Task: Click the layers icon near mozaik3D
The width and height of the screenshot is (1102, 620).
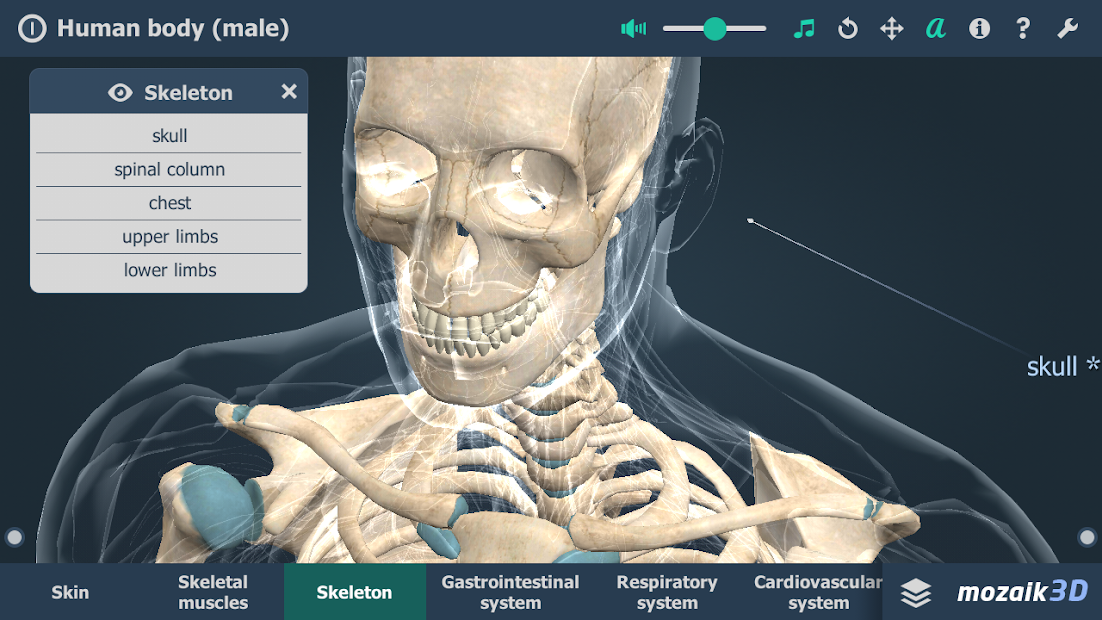Action: coord(915,592)
